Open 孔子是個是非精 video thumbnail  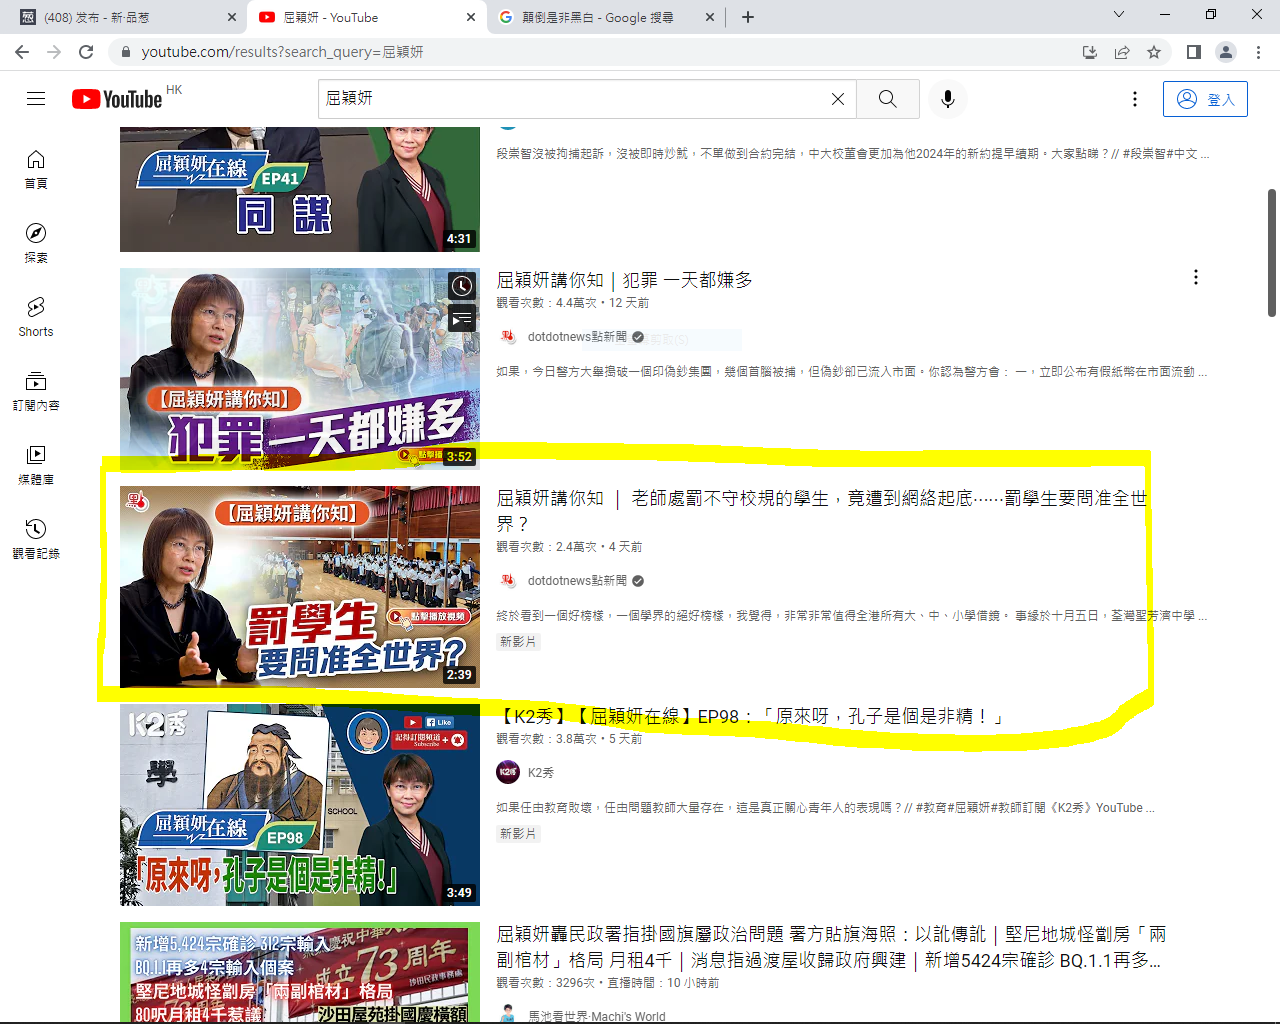pyautogui.click(x=300, y=805)
